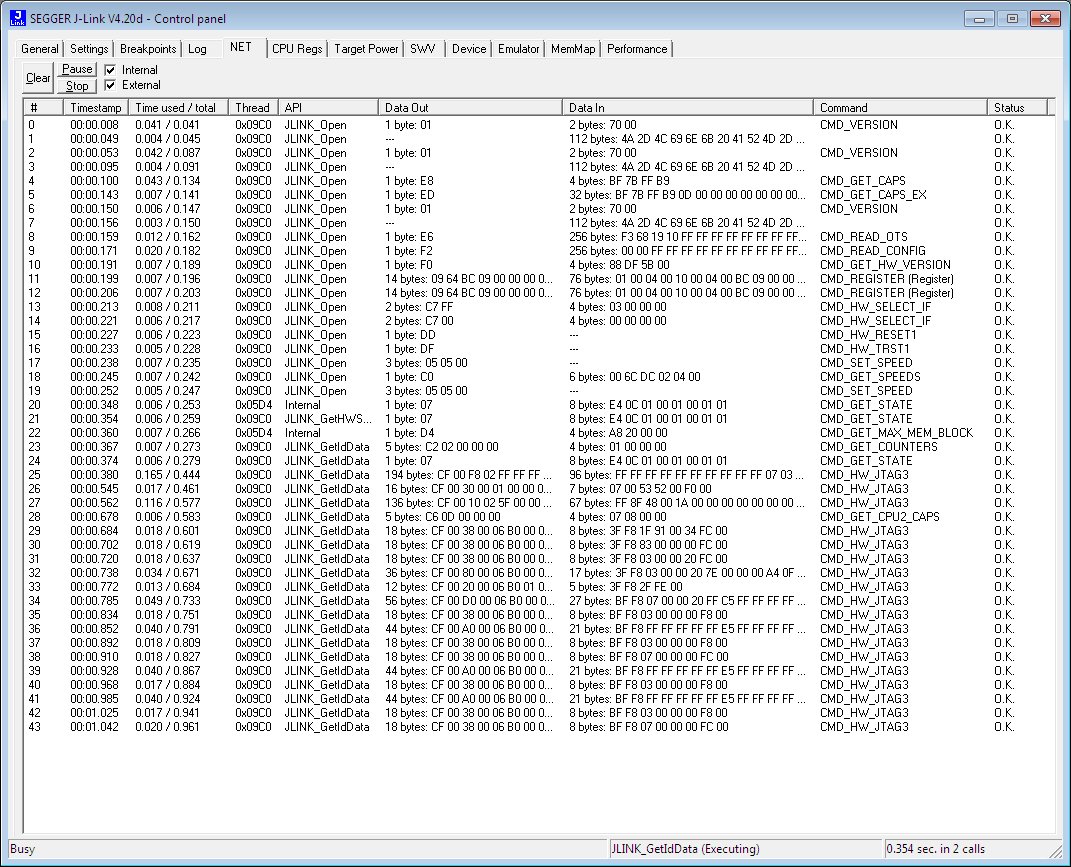Image resolution: width=1071 pixels, height=867 pixels.
Task: Switch to the Device tab
Action: [x=469, y=49]
